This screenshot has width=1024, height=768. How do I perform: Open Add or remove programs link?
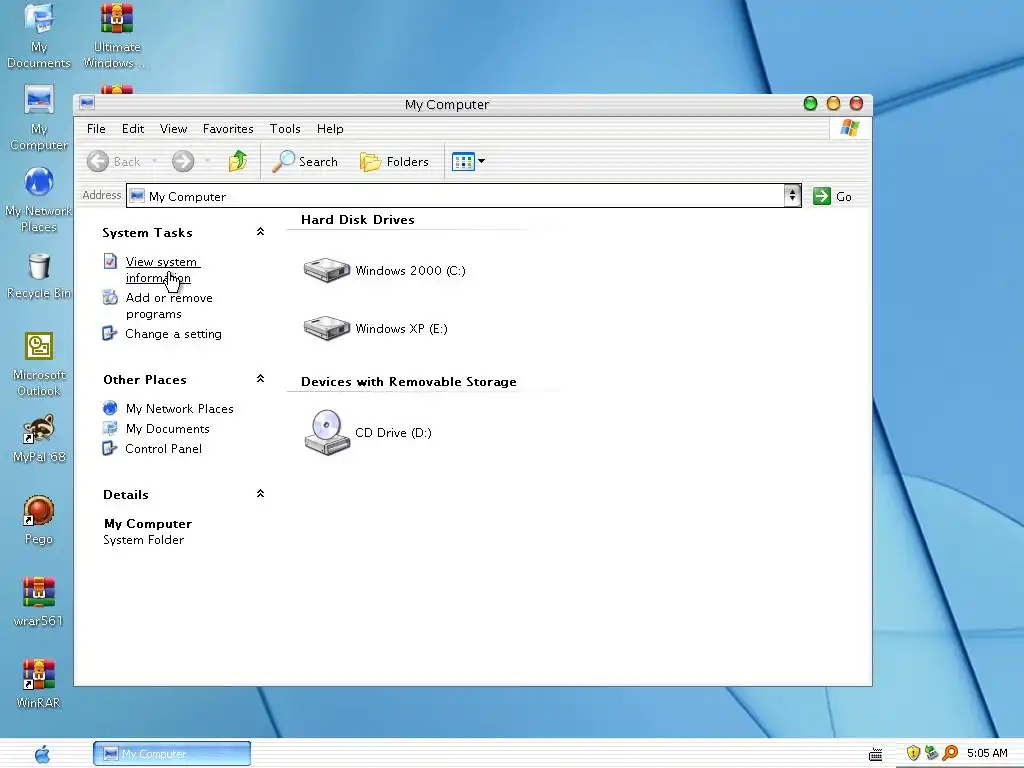point(169,306)
